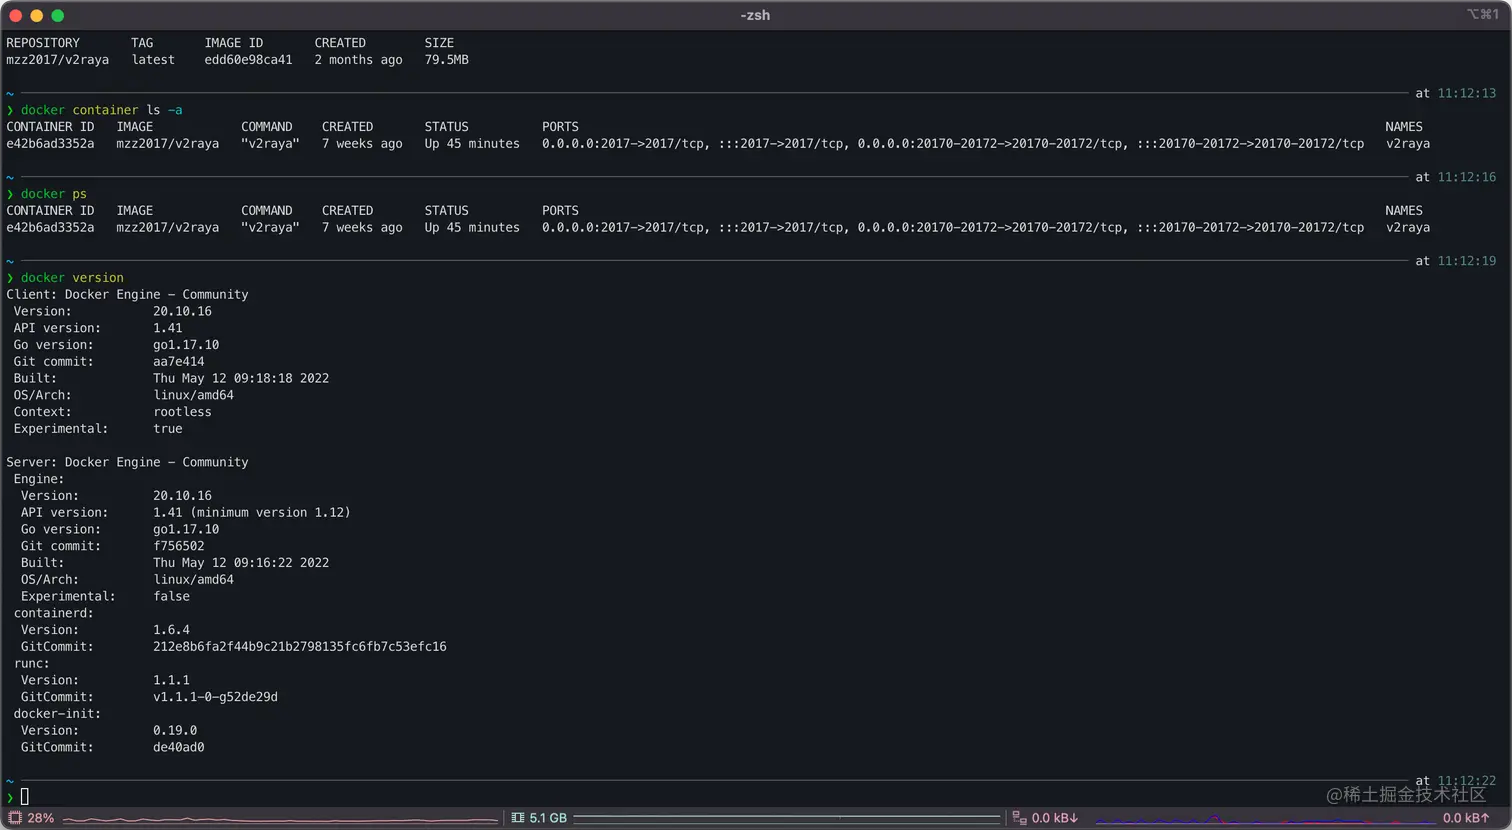
Task: Click the 'runc:' section label
Action: point(31,663)
